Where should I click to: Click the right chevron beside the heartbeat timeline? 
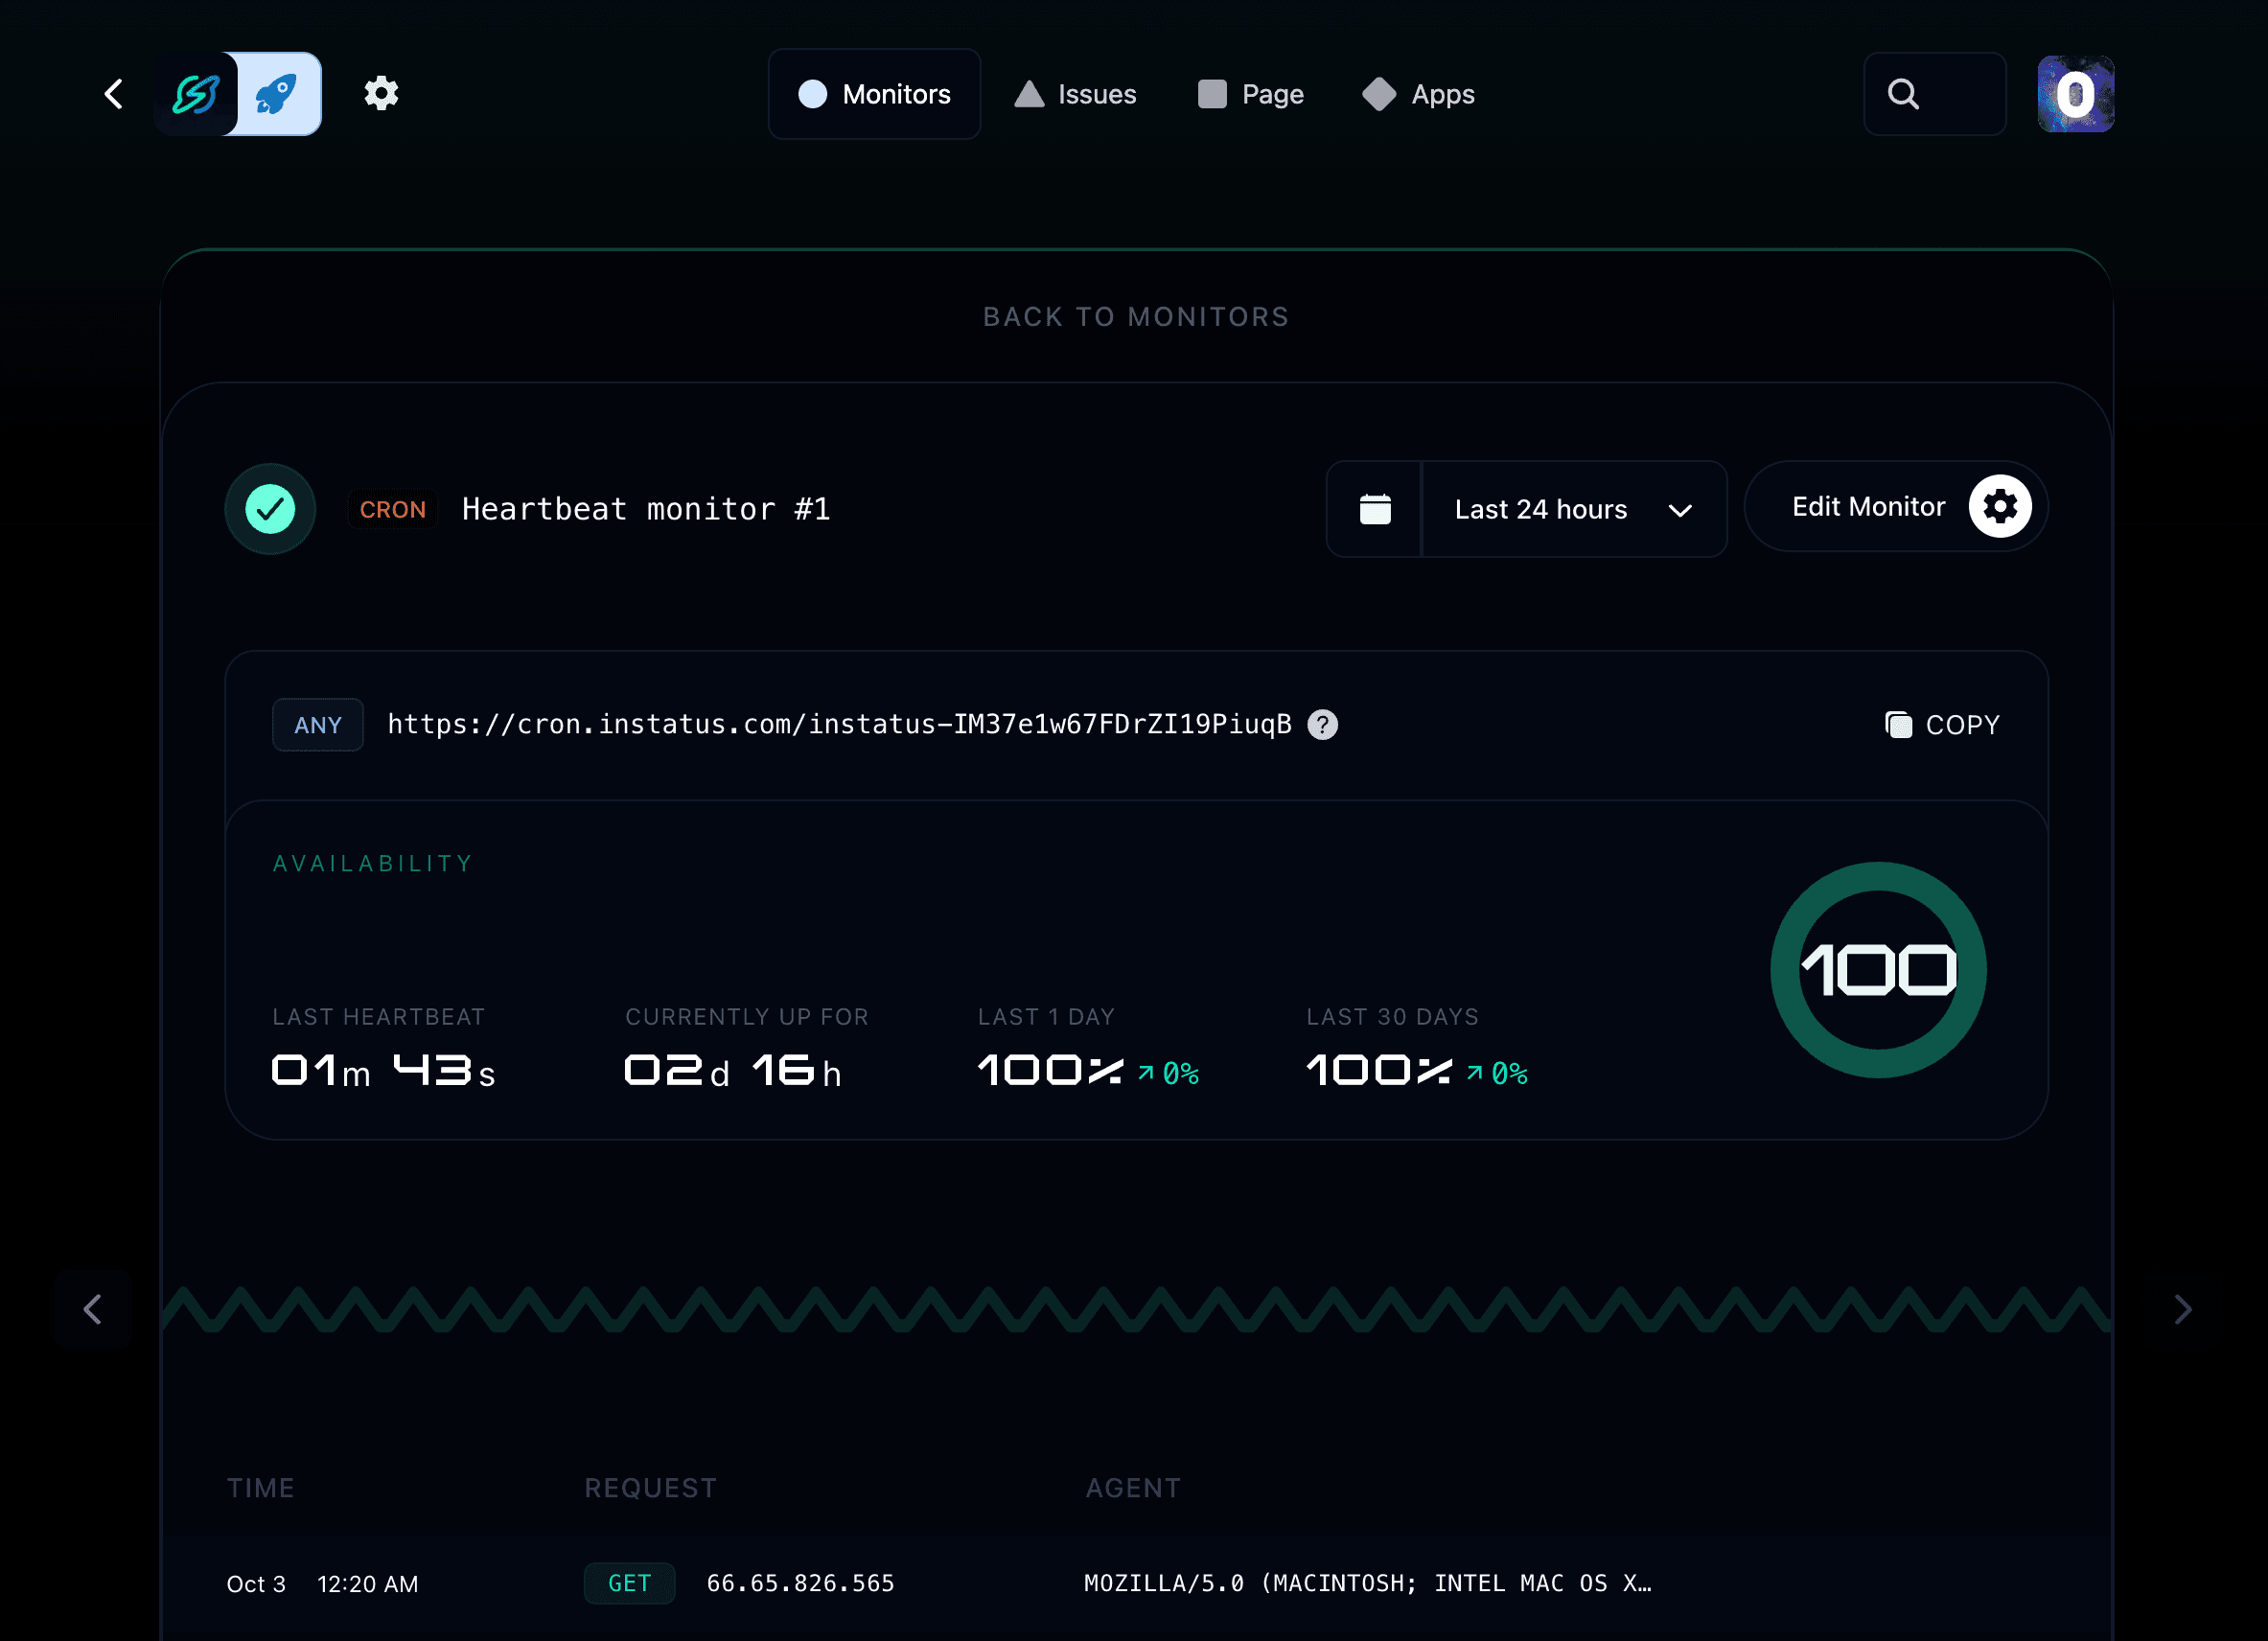click(2182, 1309)
